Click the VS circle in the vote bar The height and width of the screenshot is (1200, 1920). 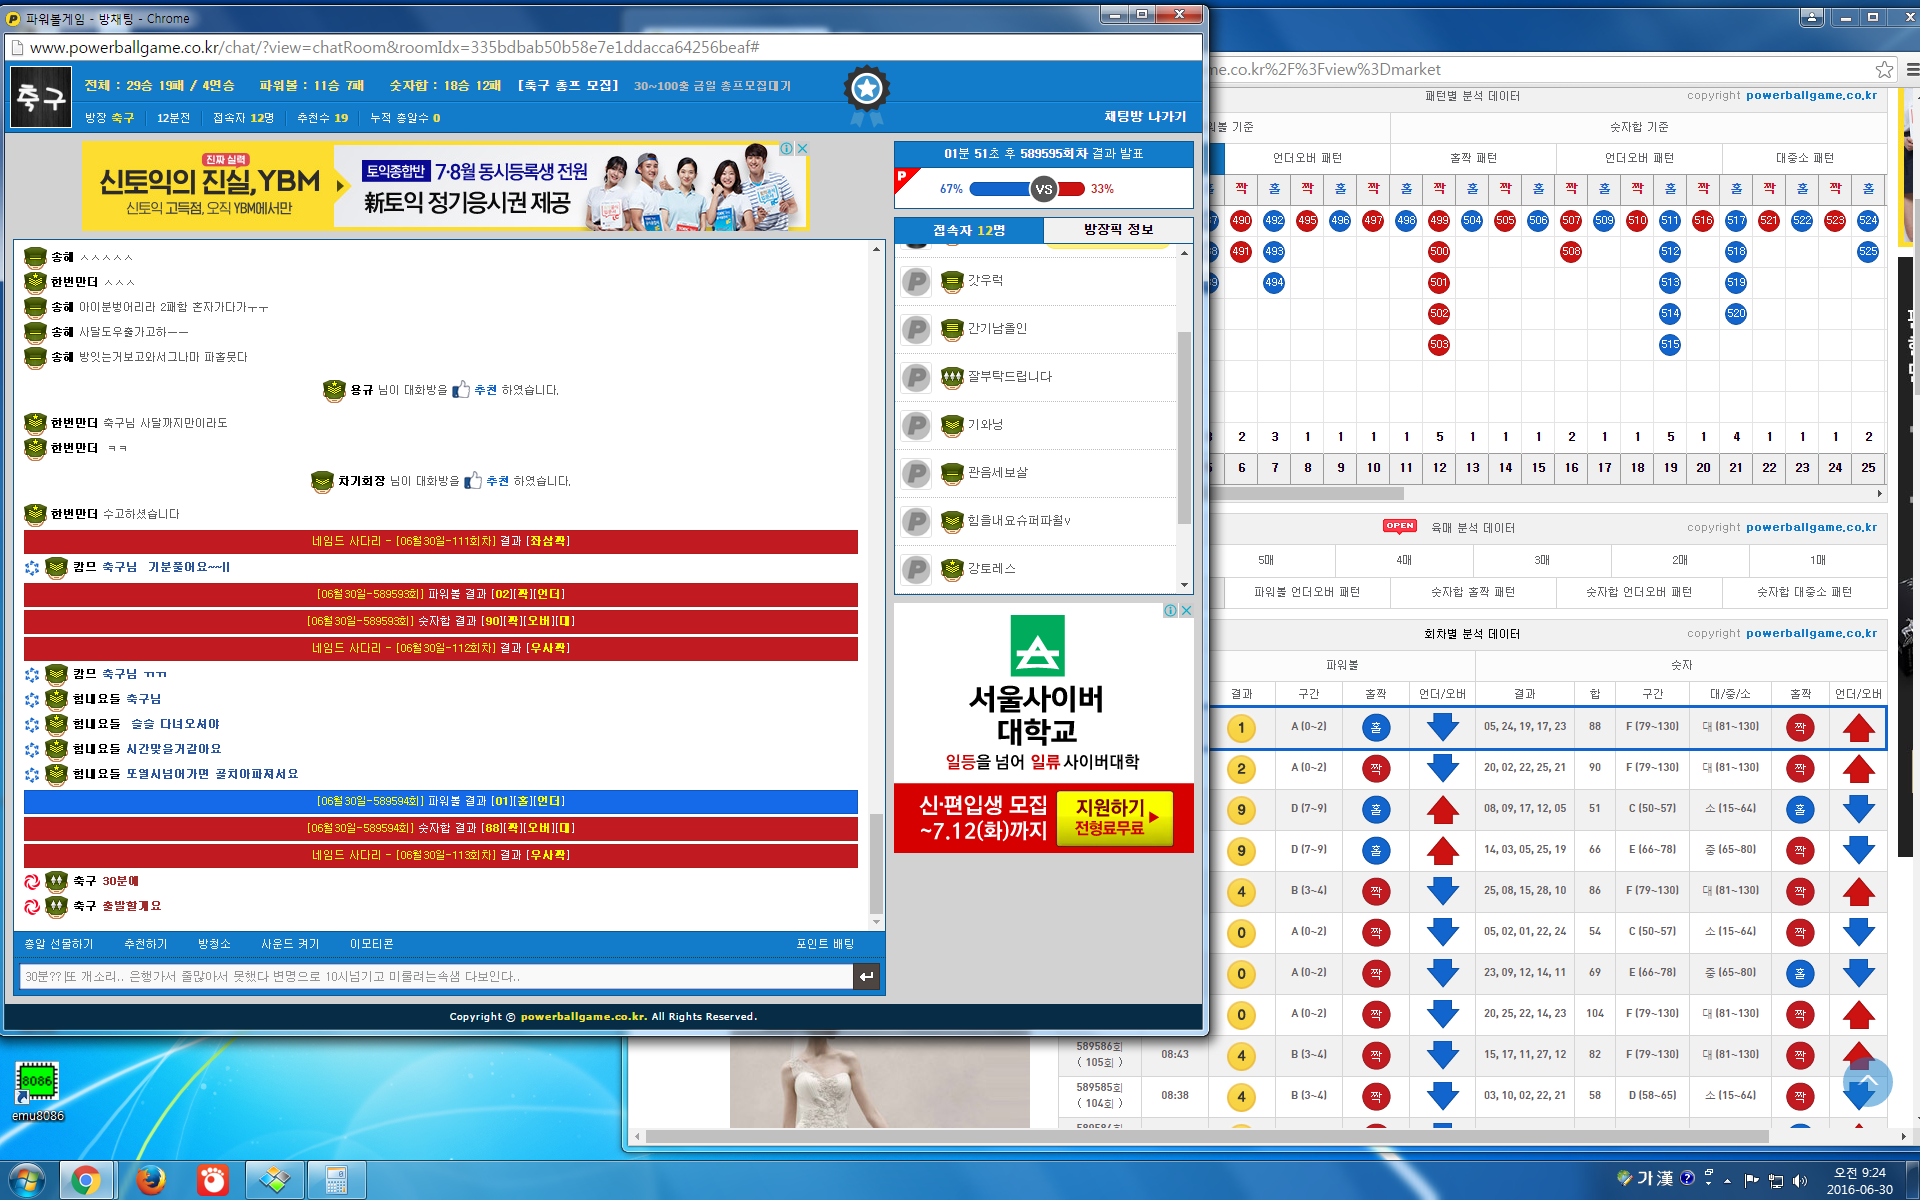pyautogui.click(x=1044, y=189)
